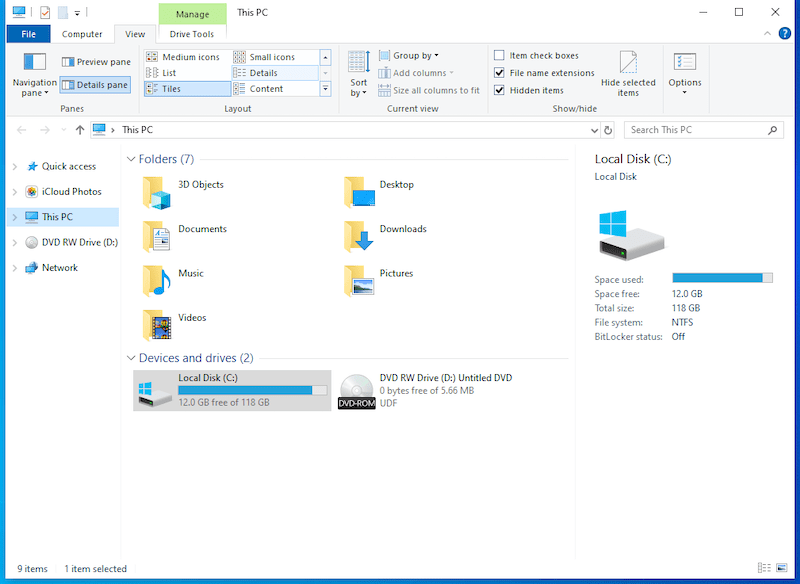The height and width of the screenshot is (584, 800).
Task: Toggle the Details pane
Action: click(95, 84)
